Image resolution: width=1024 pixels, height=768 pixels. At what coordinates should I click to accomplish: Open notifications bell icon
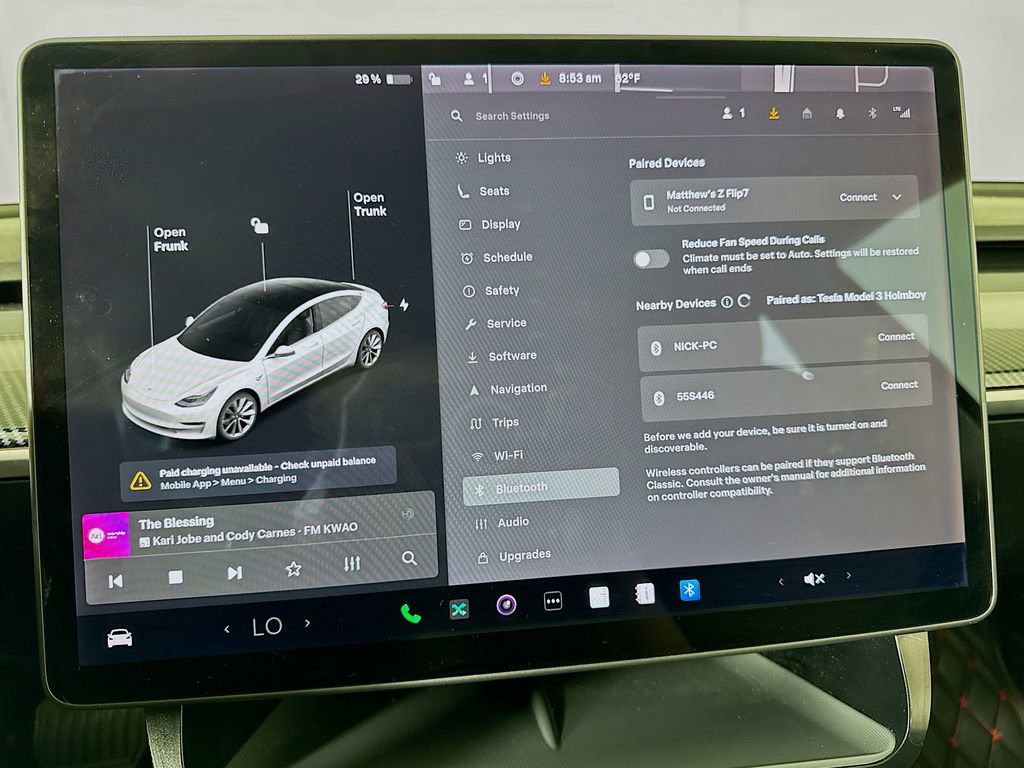point(840,114)
